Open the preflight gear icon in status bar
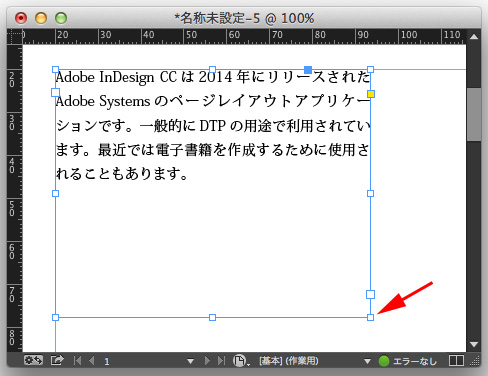488x376 pixels. 33,360
